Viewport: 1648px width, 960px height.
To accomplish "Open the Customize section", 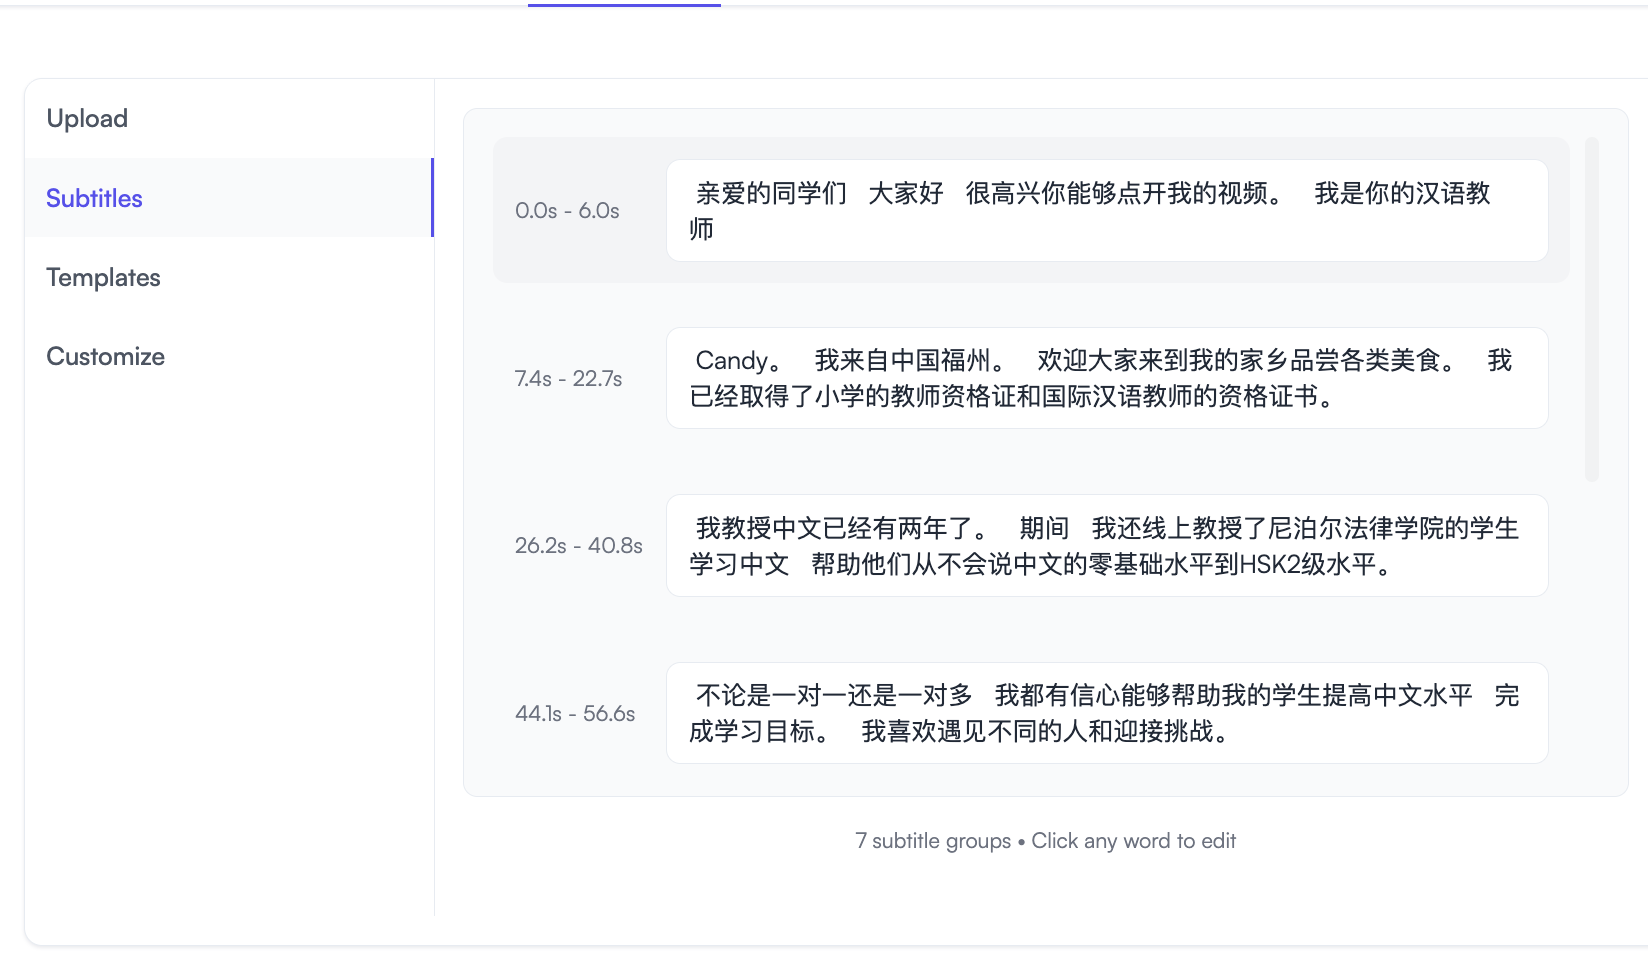I will pos(105,356).
